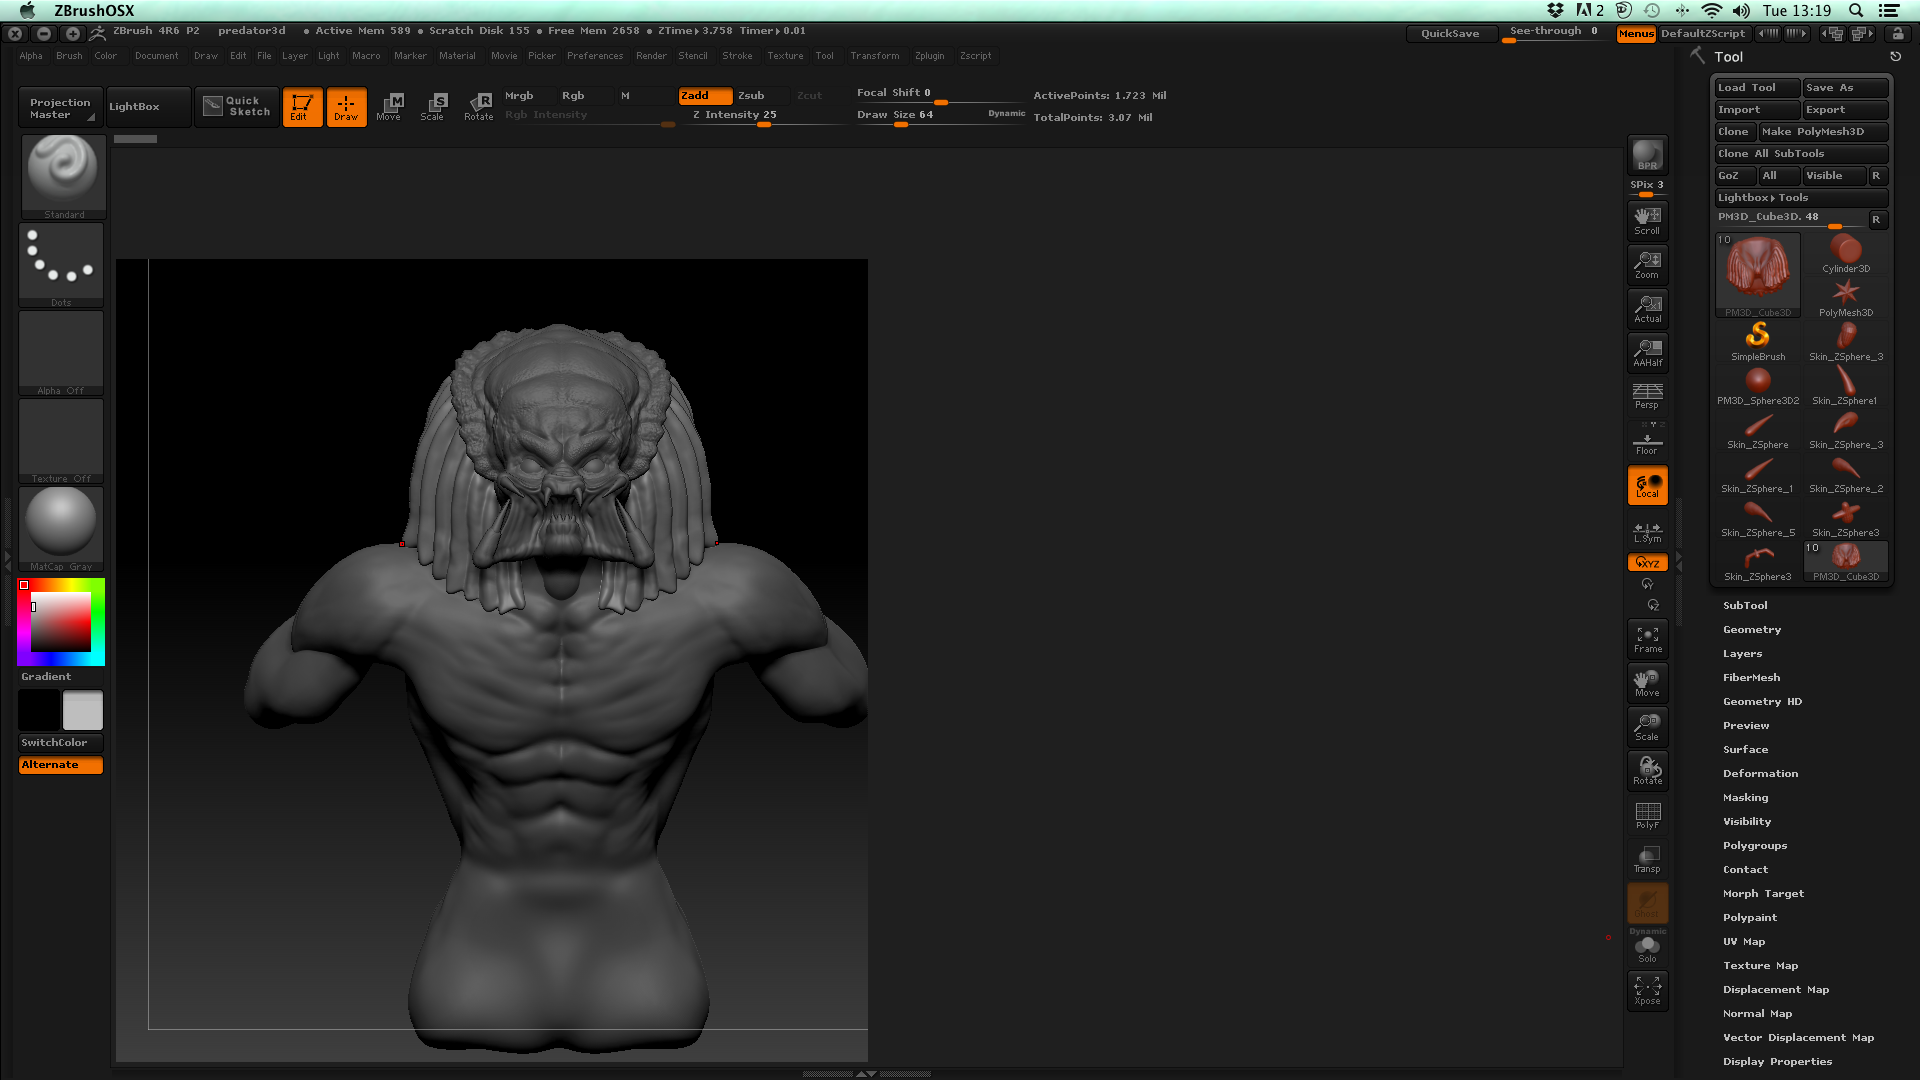Click the Xpose icon
Screen dimensions: 1920x1080
point(1647,991)
